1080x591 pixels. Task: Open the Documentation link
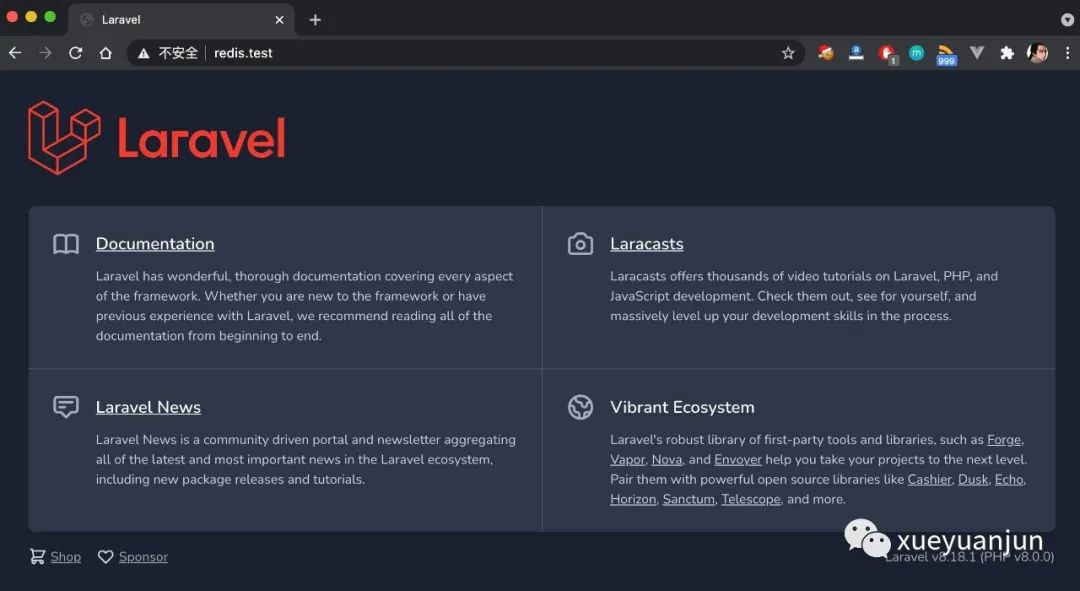point(155,244)
